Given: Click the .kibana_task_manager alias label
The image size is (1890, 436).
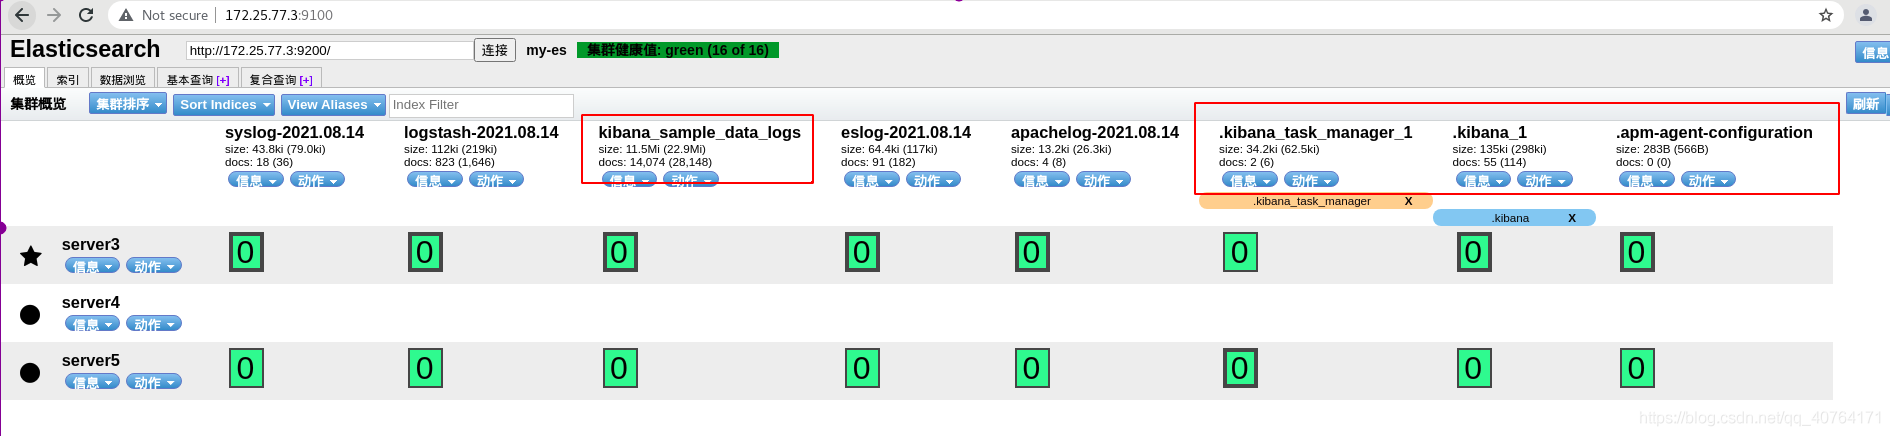Looking at the screenshot, I should 1311,201.
